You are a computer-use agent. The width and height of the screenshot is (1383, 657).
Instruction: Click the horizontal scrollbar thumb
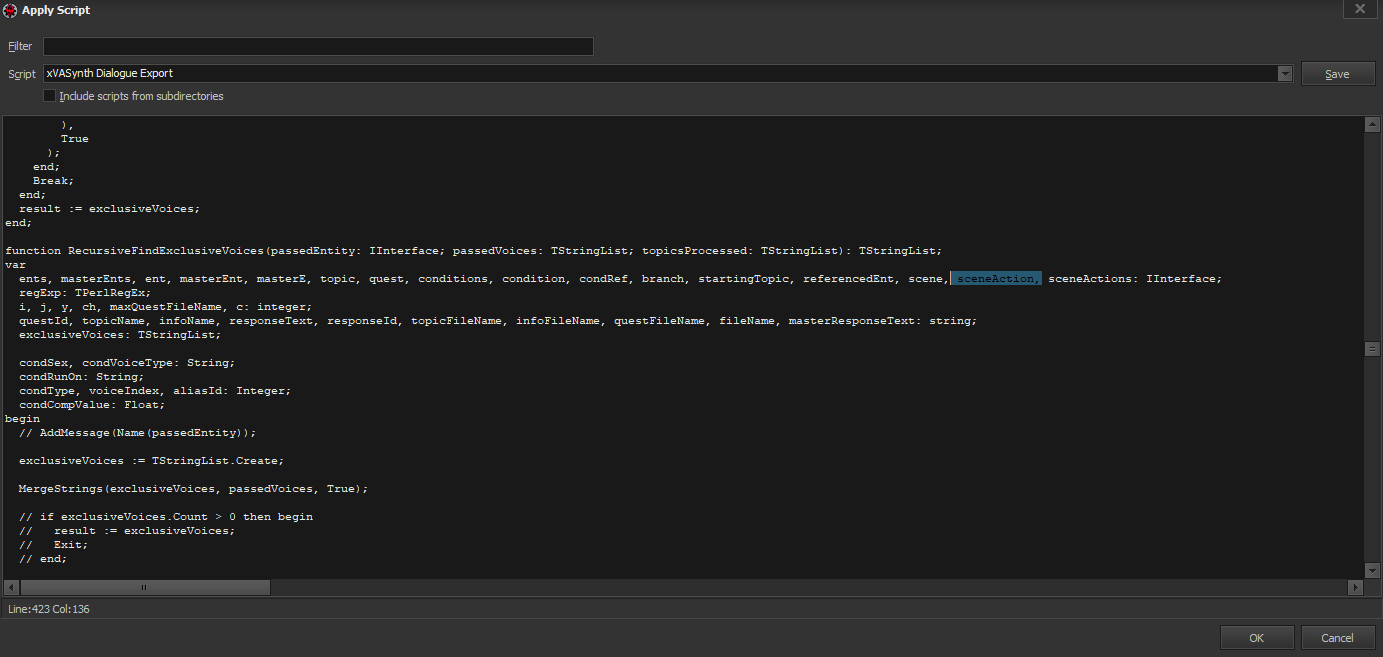pyautogui.click(x=144, y=587)
